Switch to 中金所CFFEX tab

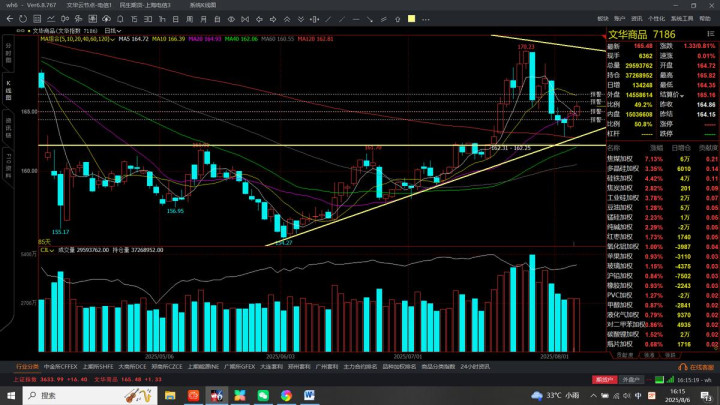(61, 366)
